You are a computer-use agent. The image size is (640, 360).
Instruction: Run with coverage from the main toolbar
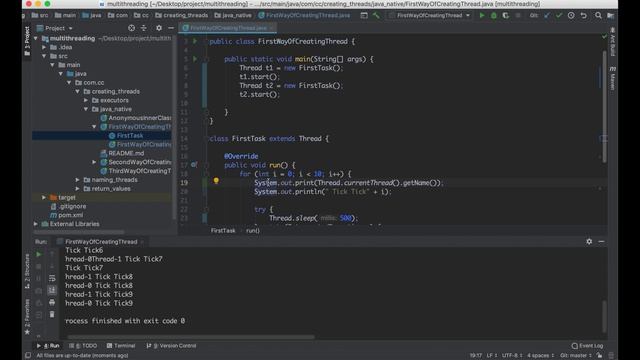pyautogui.click(x=506, y=16)
